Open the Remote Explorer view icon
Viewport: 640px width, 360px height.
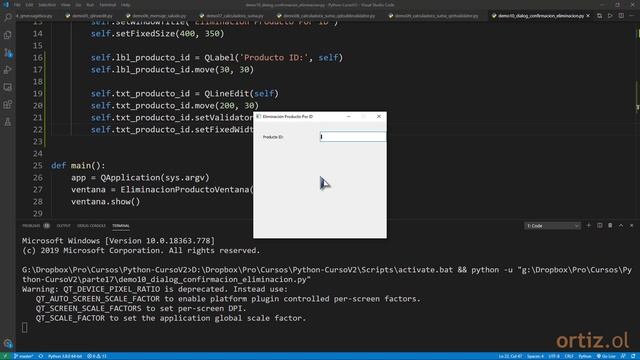click(x=8, y=87)
